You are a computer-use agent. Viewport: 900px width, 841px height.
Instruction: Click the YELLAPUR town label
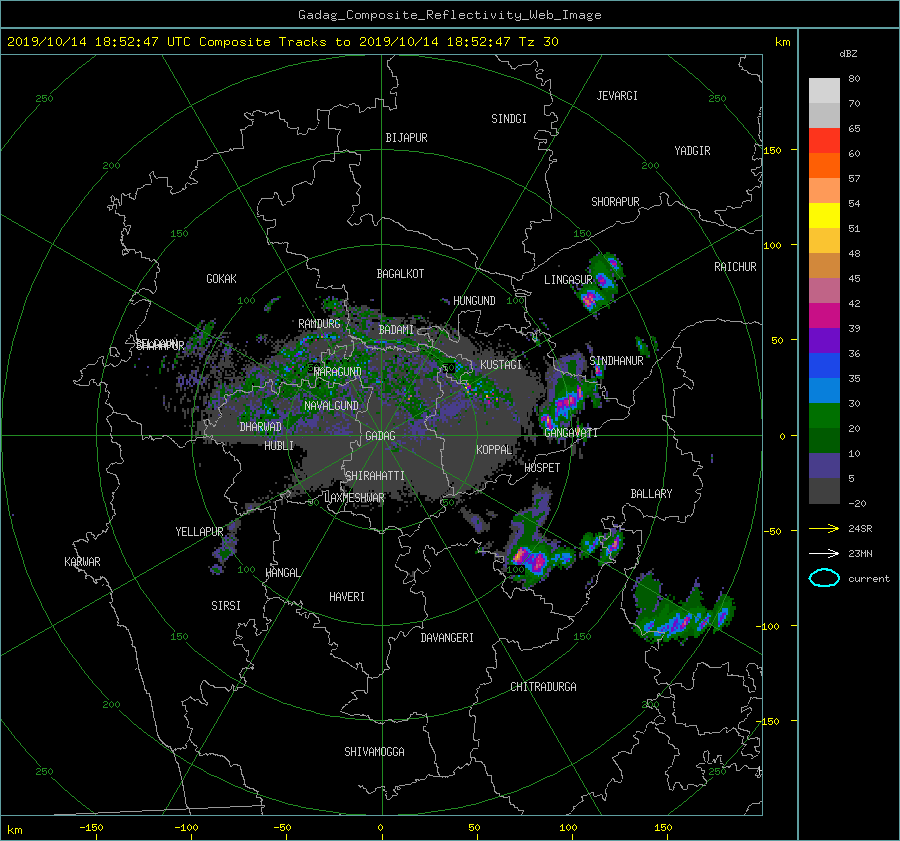[x=199, y=532]
